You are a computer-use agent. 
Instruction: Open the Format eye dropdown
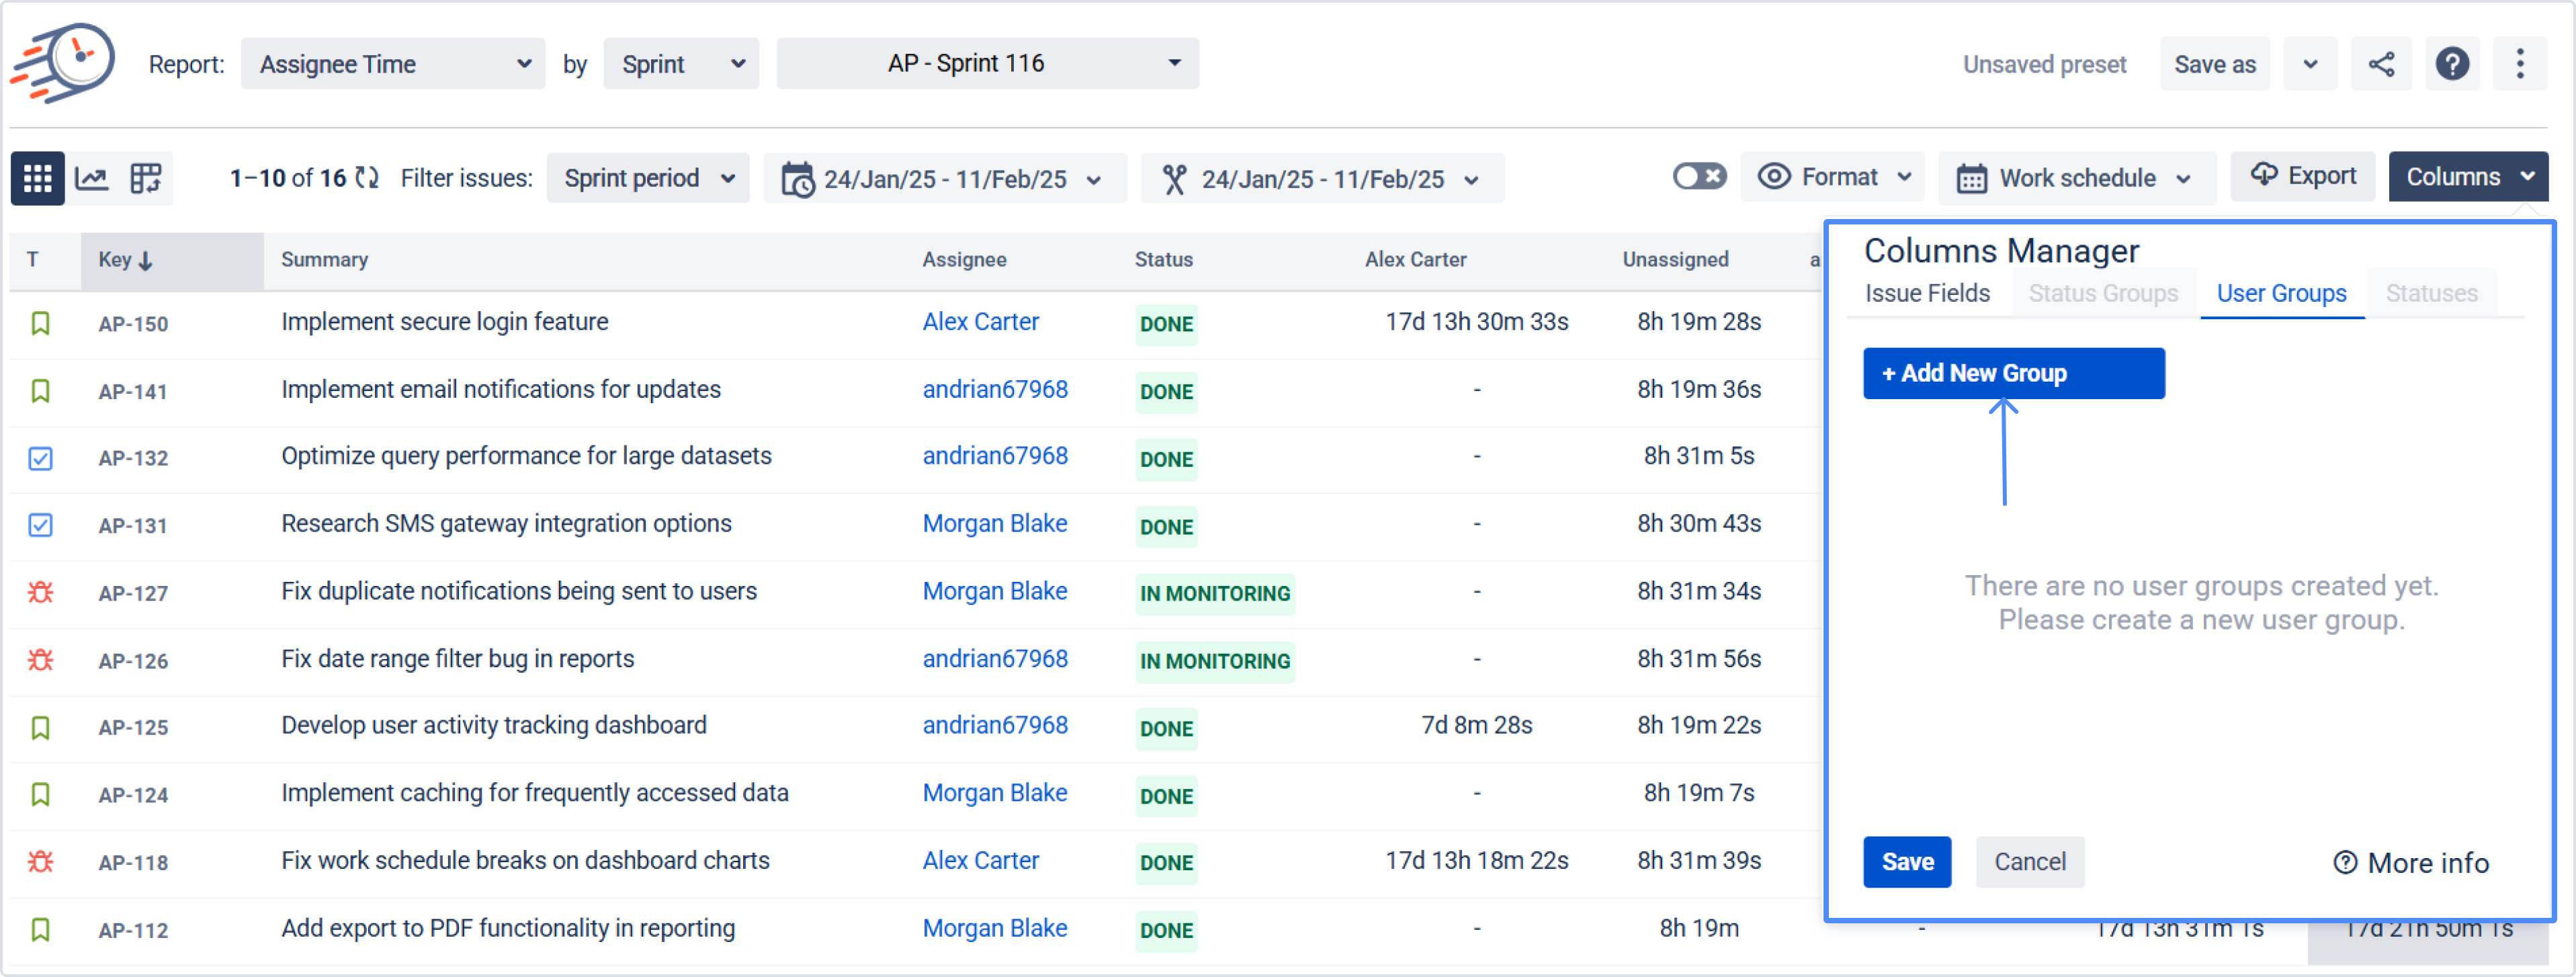point(1833,177)
